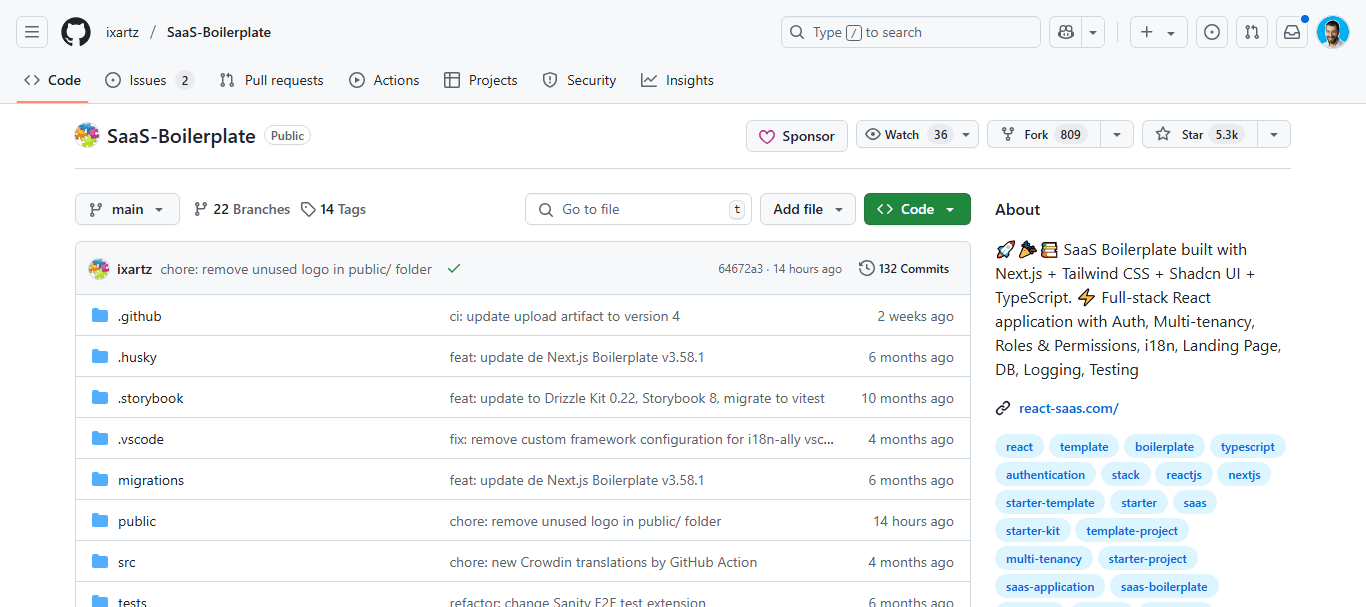1366x607 pixels.
Task: Select the saas-boilerplate topic tag
Action: tap(1164, 587)
